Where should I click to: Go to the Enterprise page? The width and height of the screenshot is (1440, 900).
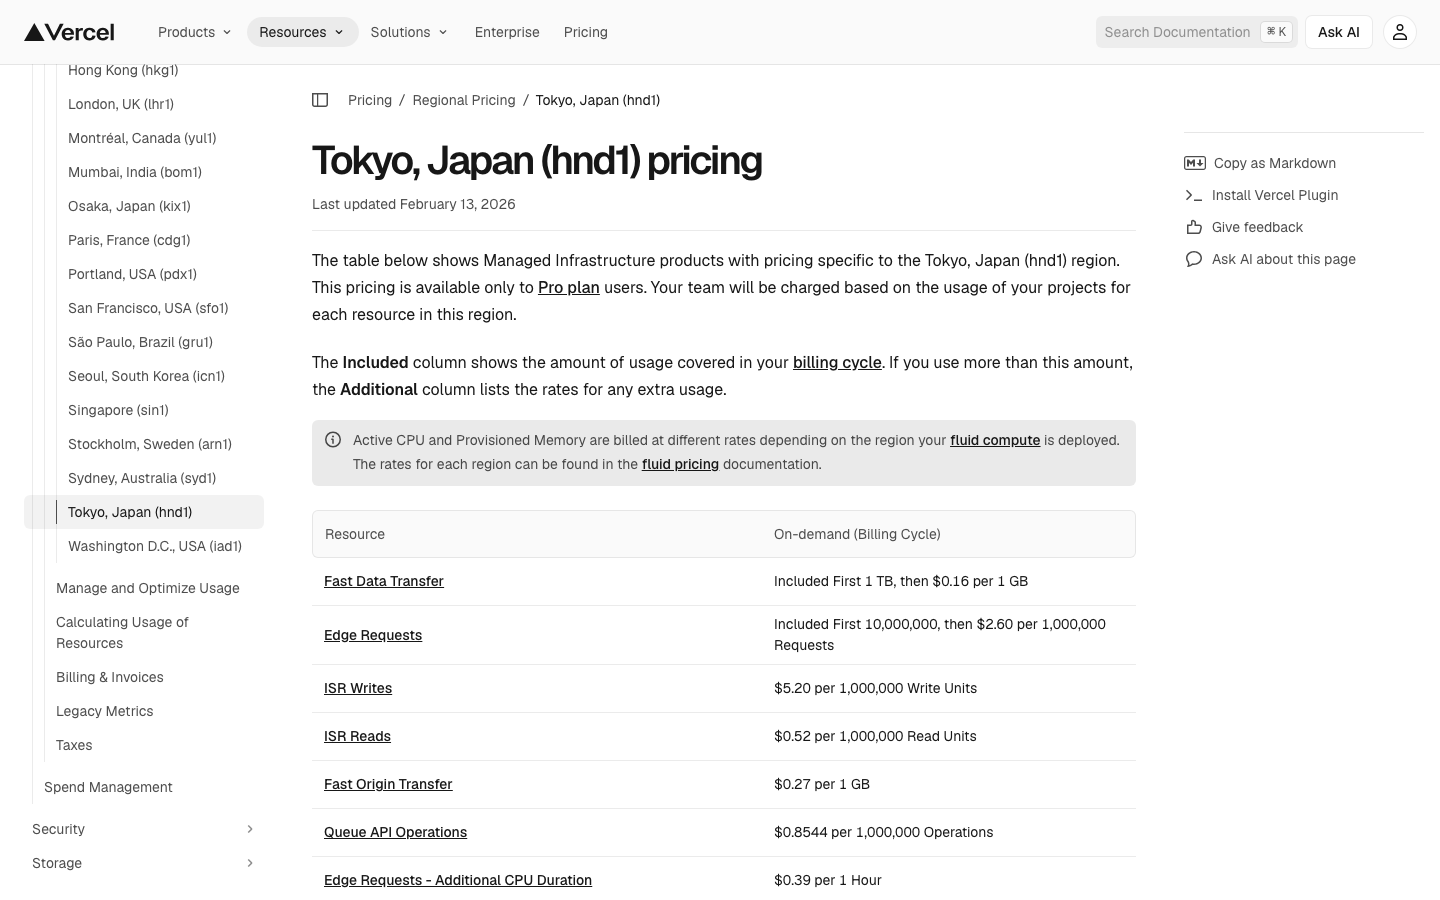(x=507, y=32)
